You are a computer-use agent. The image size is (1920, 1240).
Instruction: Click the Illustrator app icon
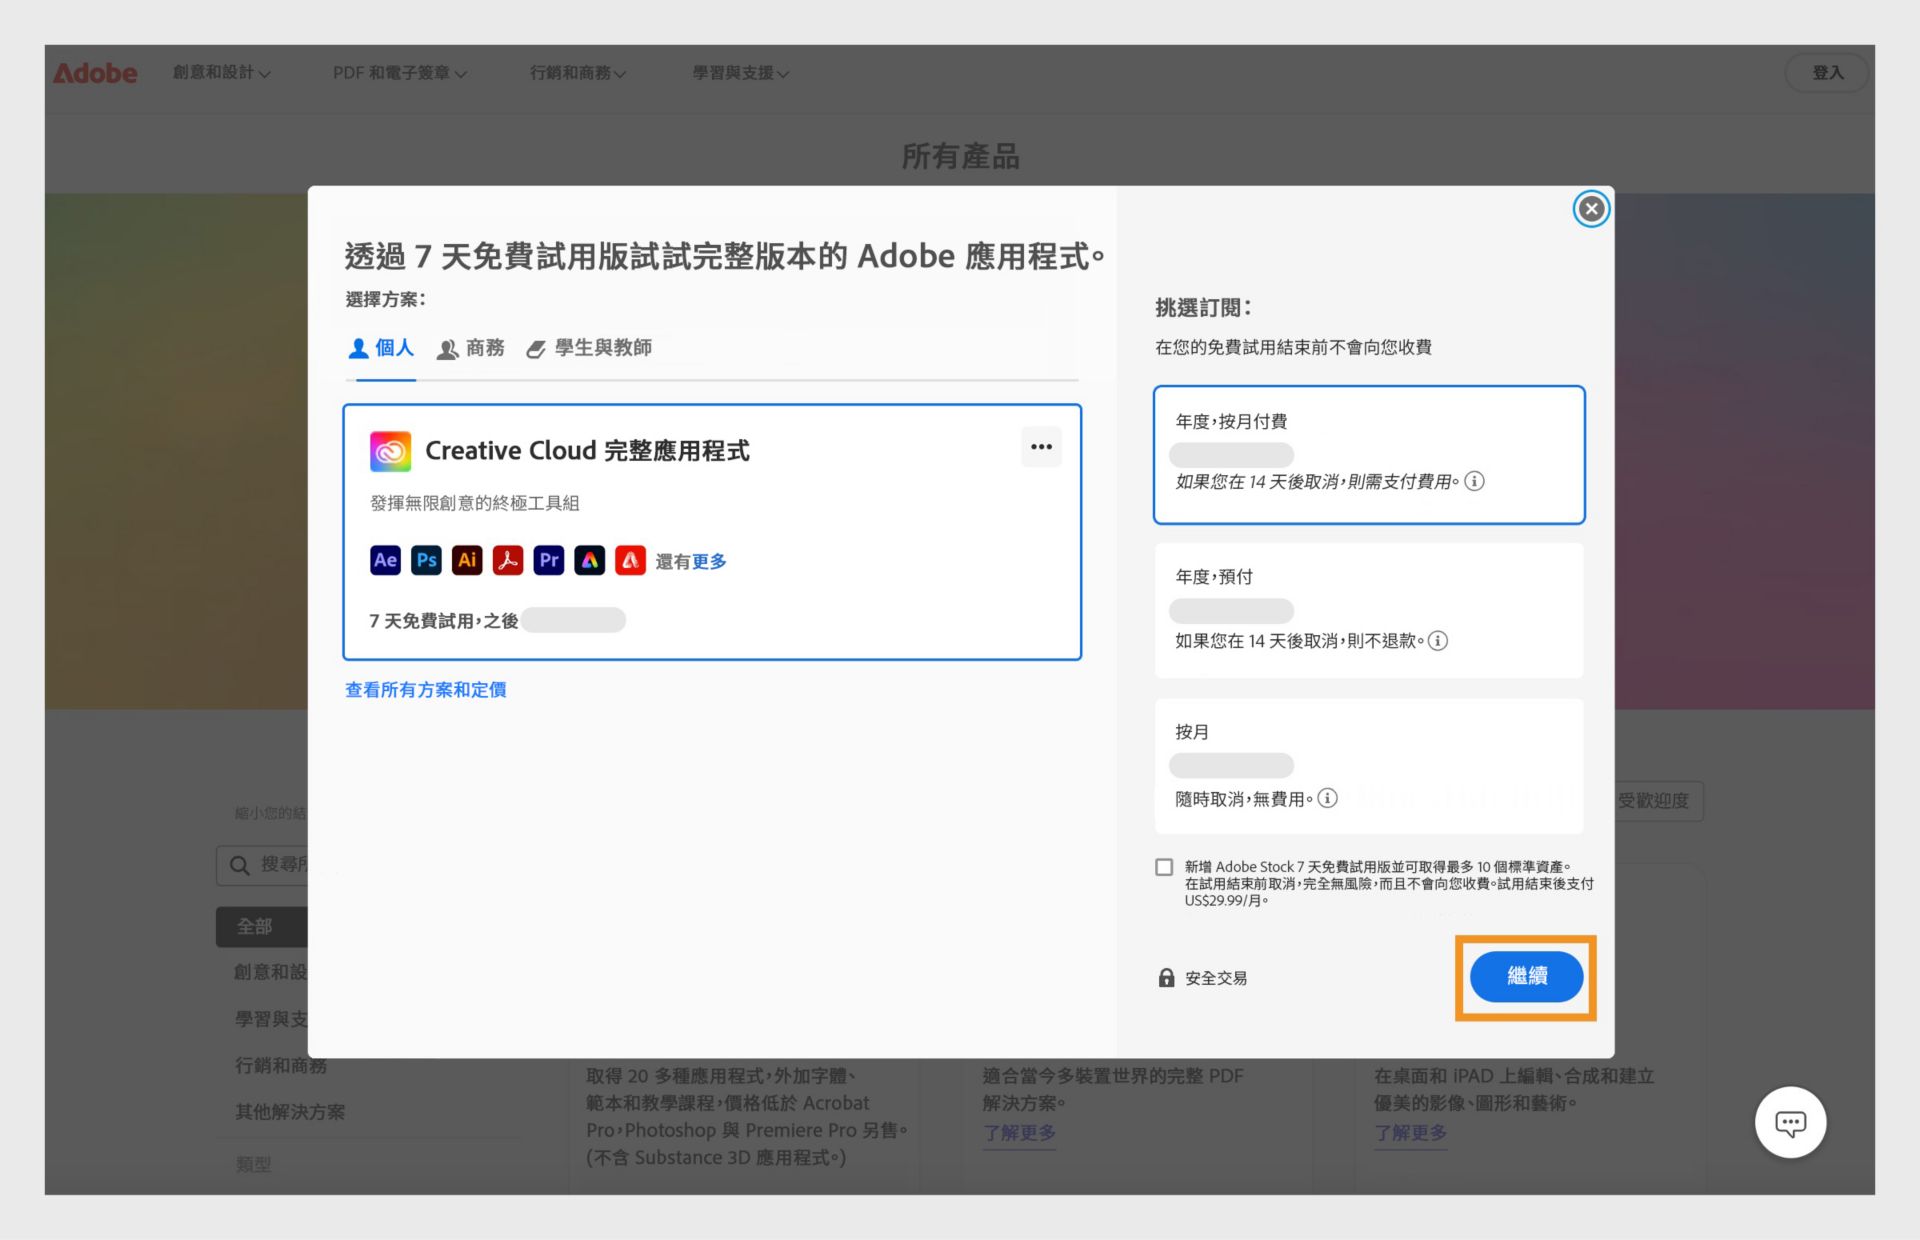[467, 560]
